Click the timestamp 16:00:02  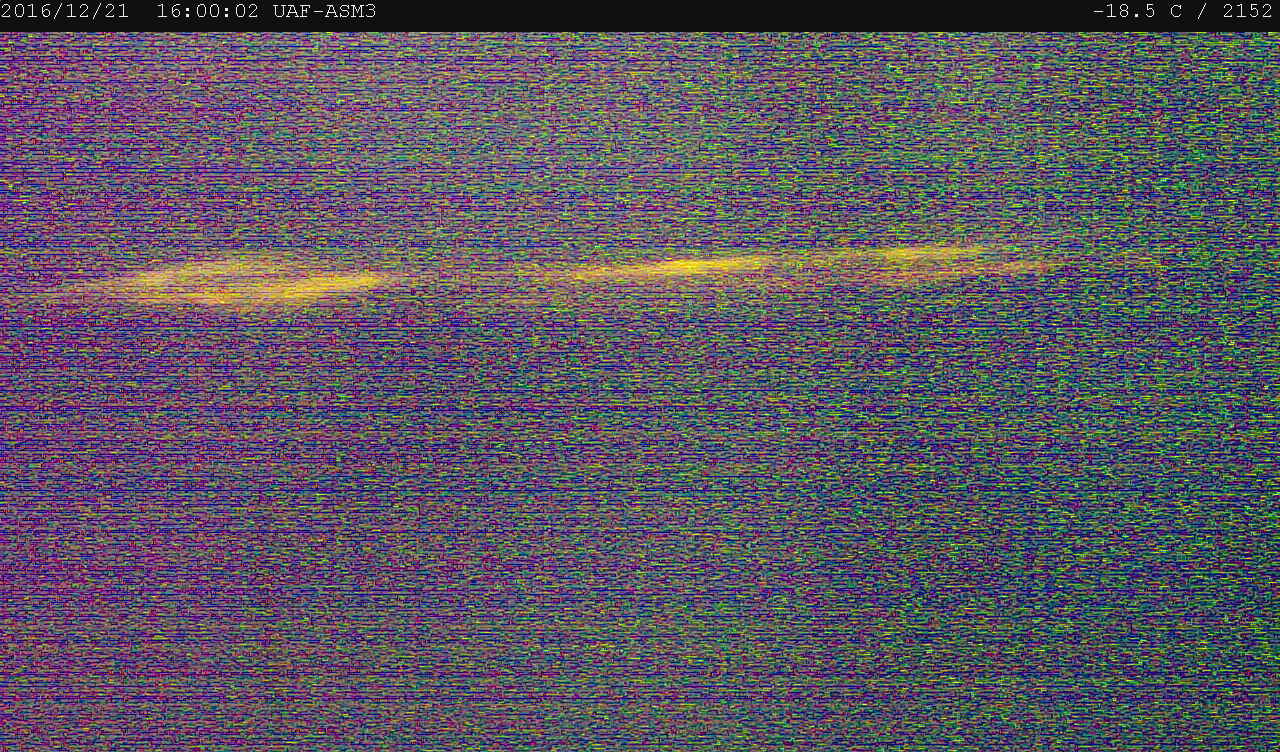[207, 12]
